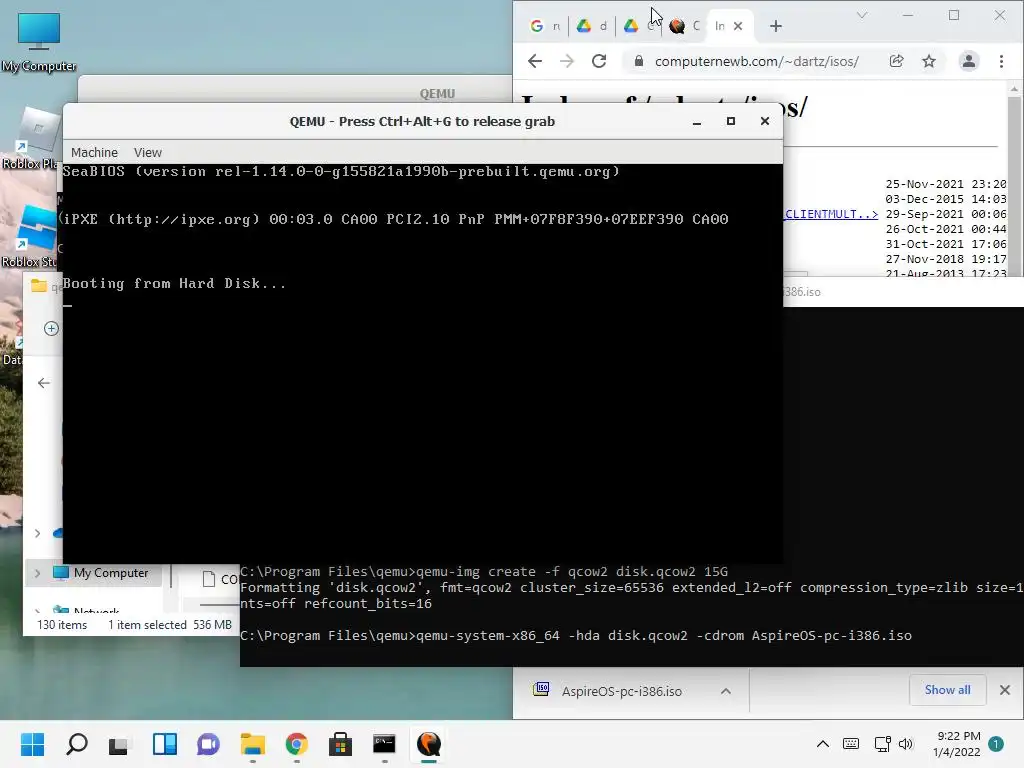Expand the OneDrive tree node in Explorer
Viewport: 1024px width, 768px height.
pyautogui.click(x=37, y=533)
